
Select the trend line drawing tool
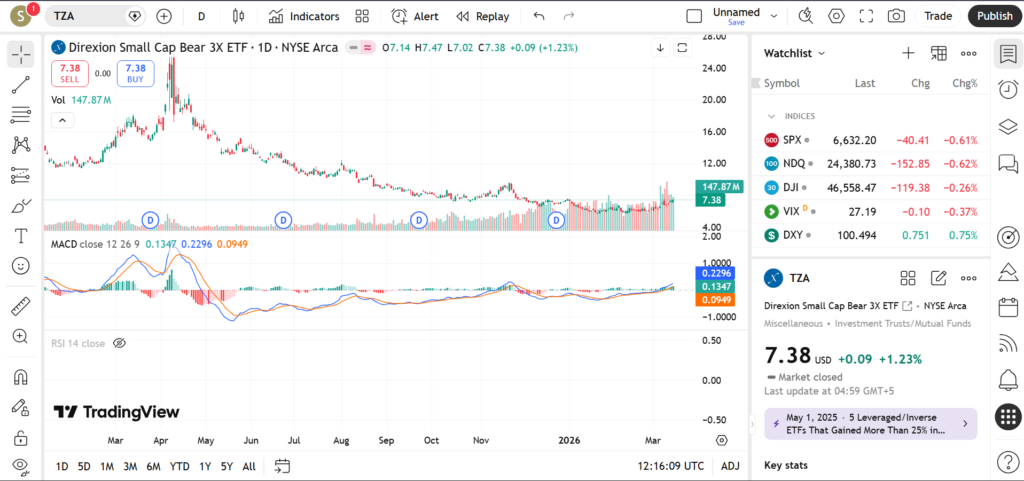20,85
